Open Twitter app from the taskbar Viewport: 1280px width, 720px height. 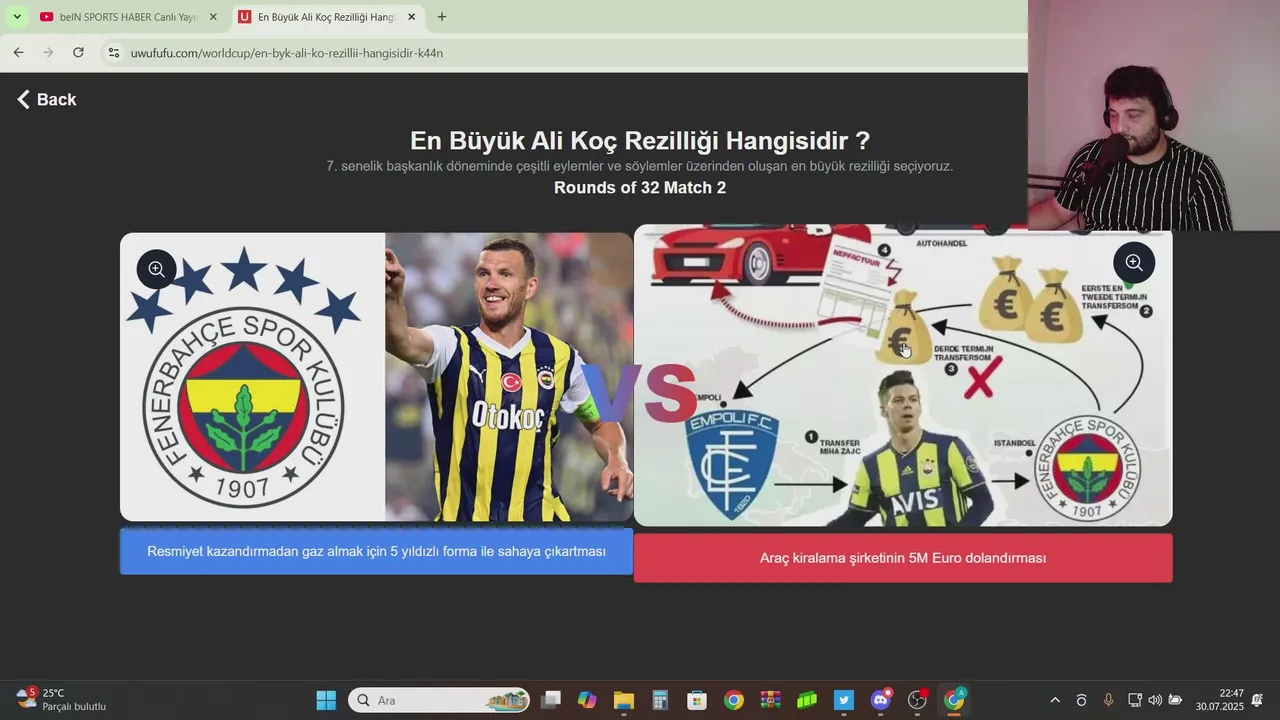coord(844,700)
